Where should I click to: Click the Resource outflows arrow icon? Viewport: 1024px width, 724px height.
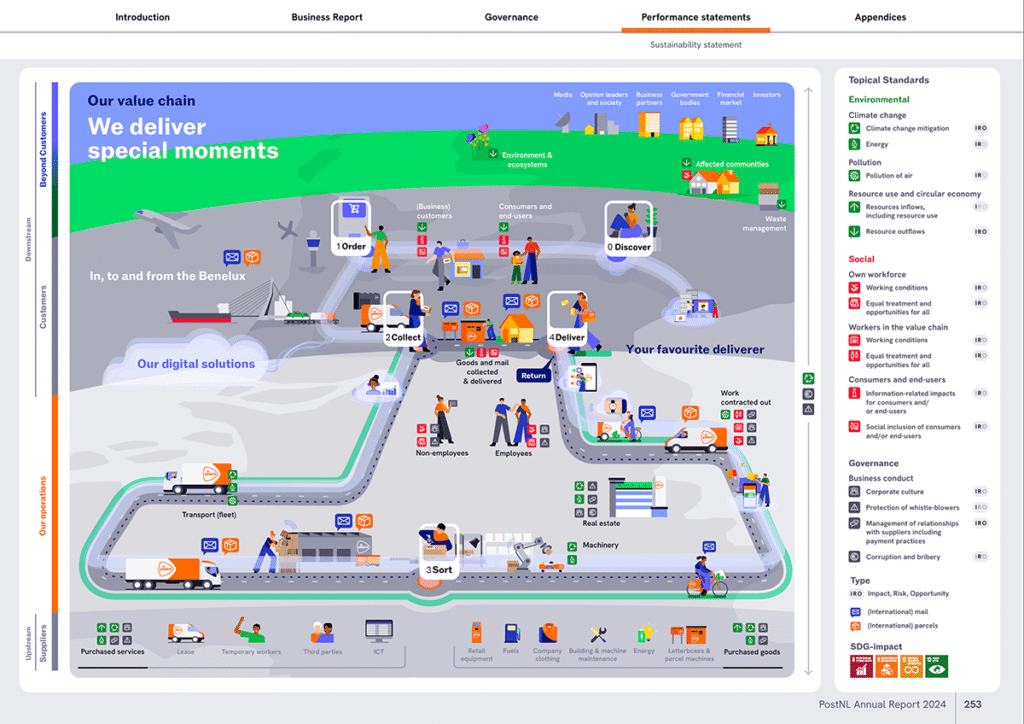(855, 232)
